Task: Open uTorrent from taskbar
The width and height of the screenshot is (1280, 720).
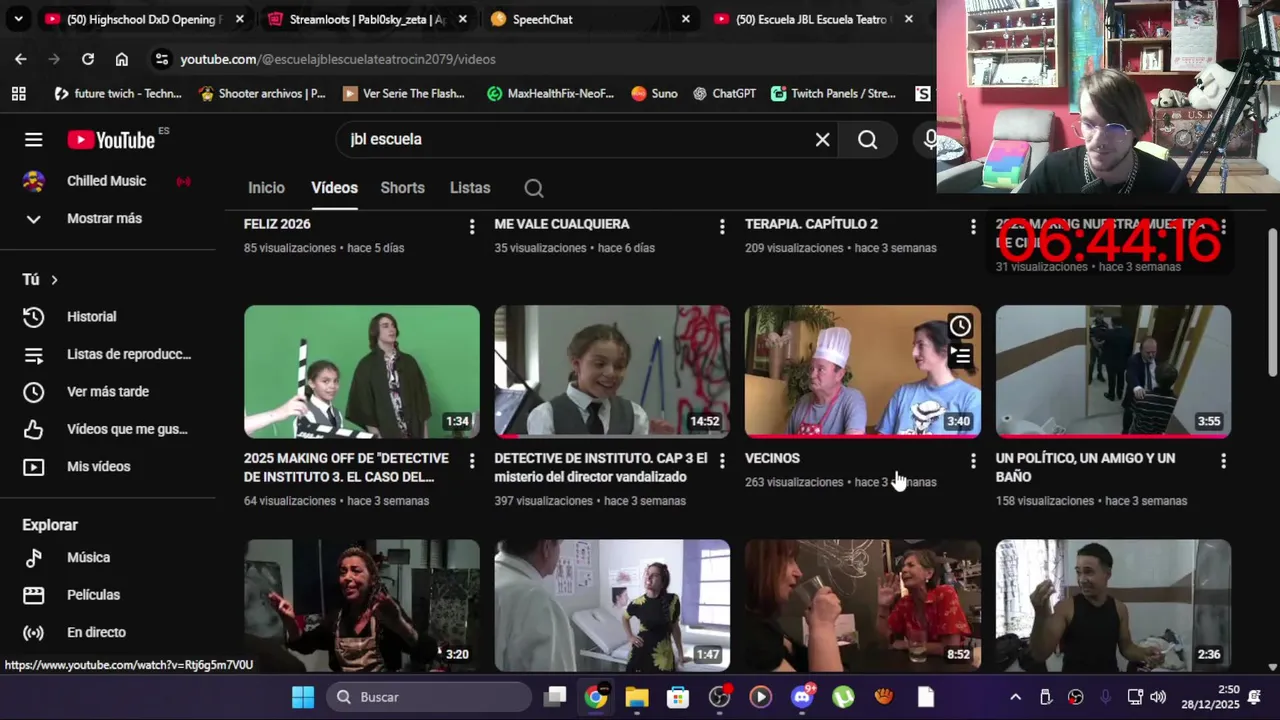Action: point(843,697)
